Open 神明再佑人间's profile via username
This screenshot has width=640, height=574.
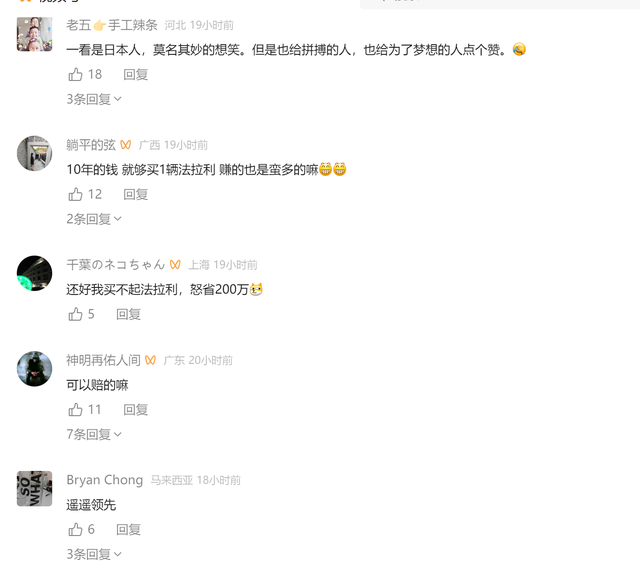tap(103, 360)
